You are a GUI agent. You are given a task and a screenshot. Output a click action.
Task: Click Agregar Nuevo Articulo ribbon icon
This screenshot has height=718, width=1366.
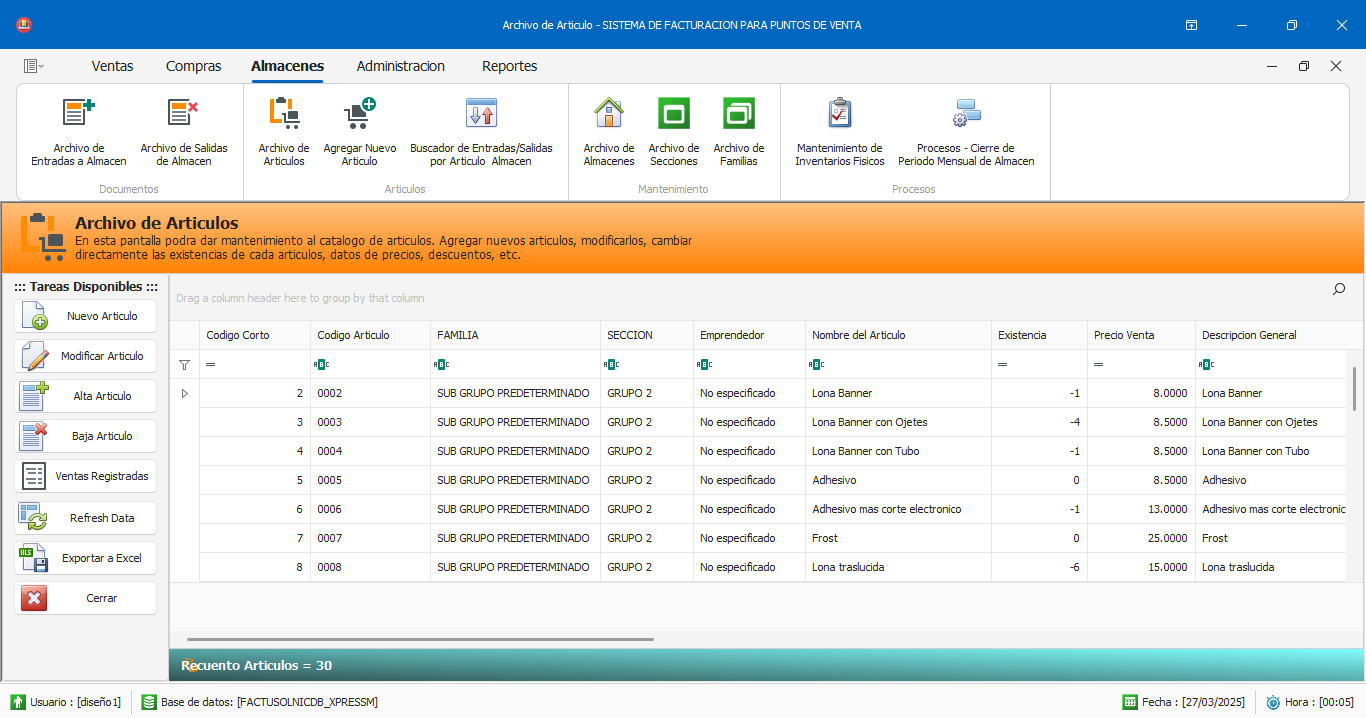(359, 131)
